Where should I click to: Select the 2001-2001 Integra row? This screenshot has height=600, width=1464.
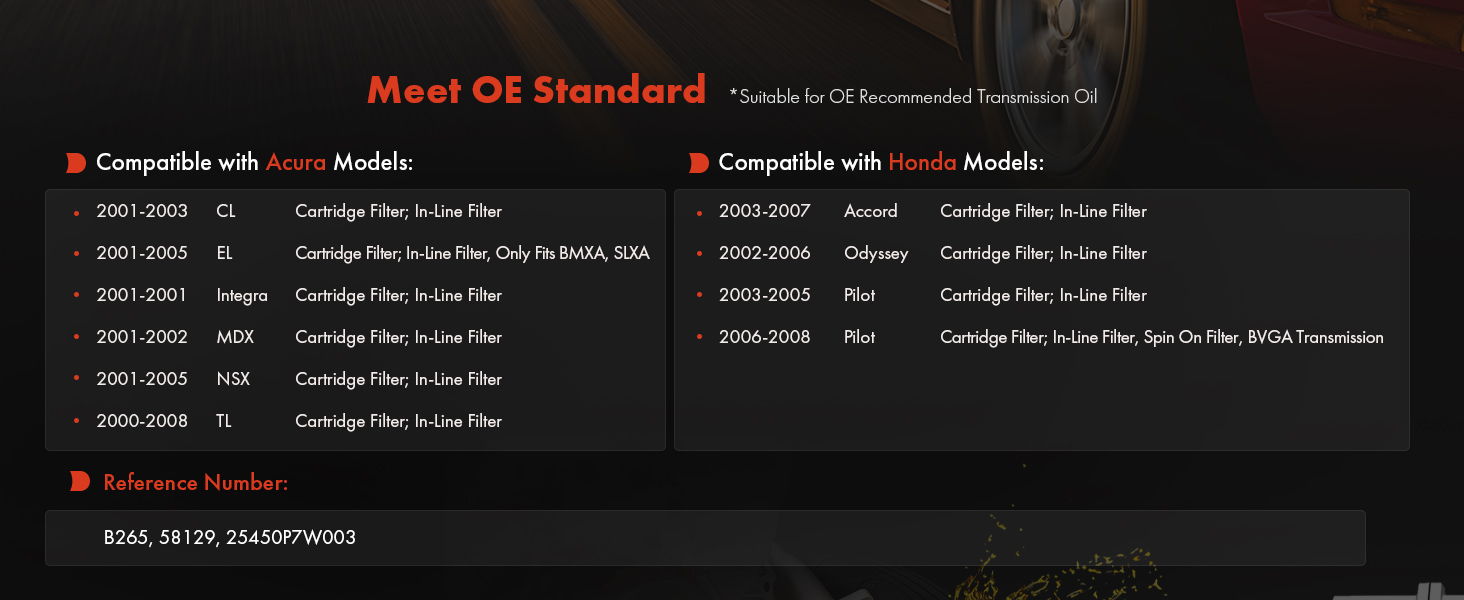pyautogui.click(x=300, y=296)
